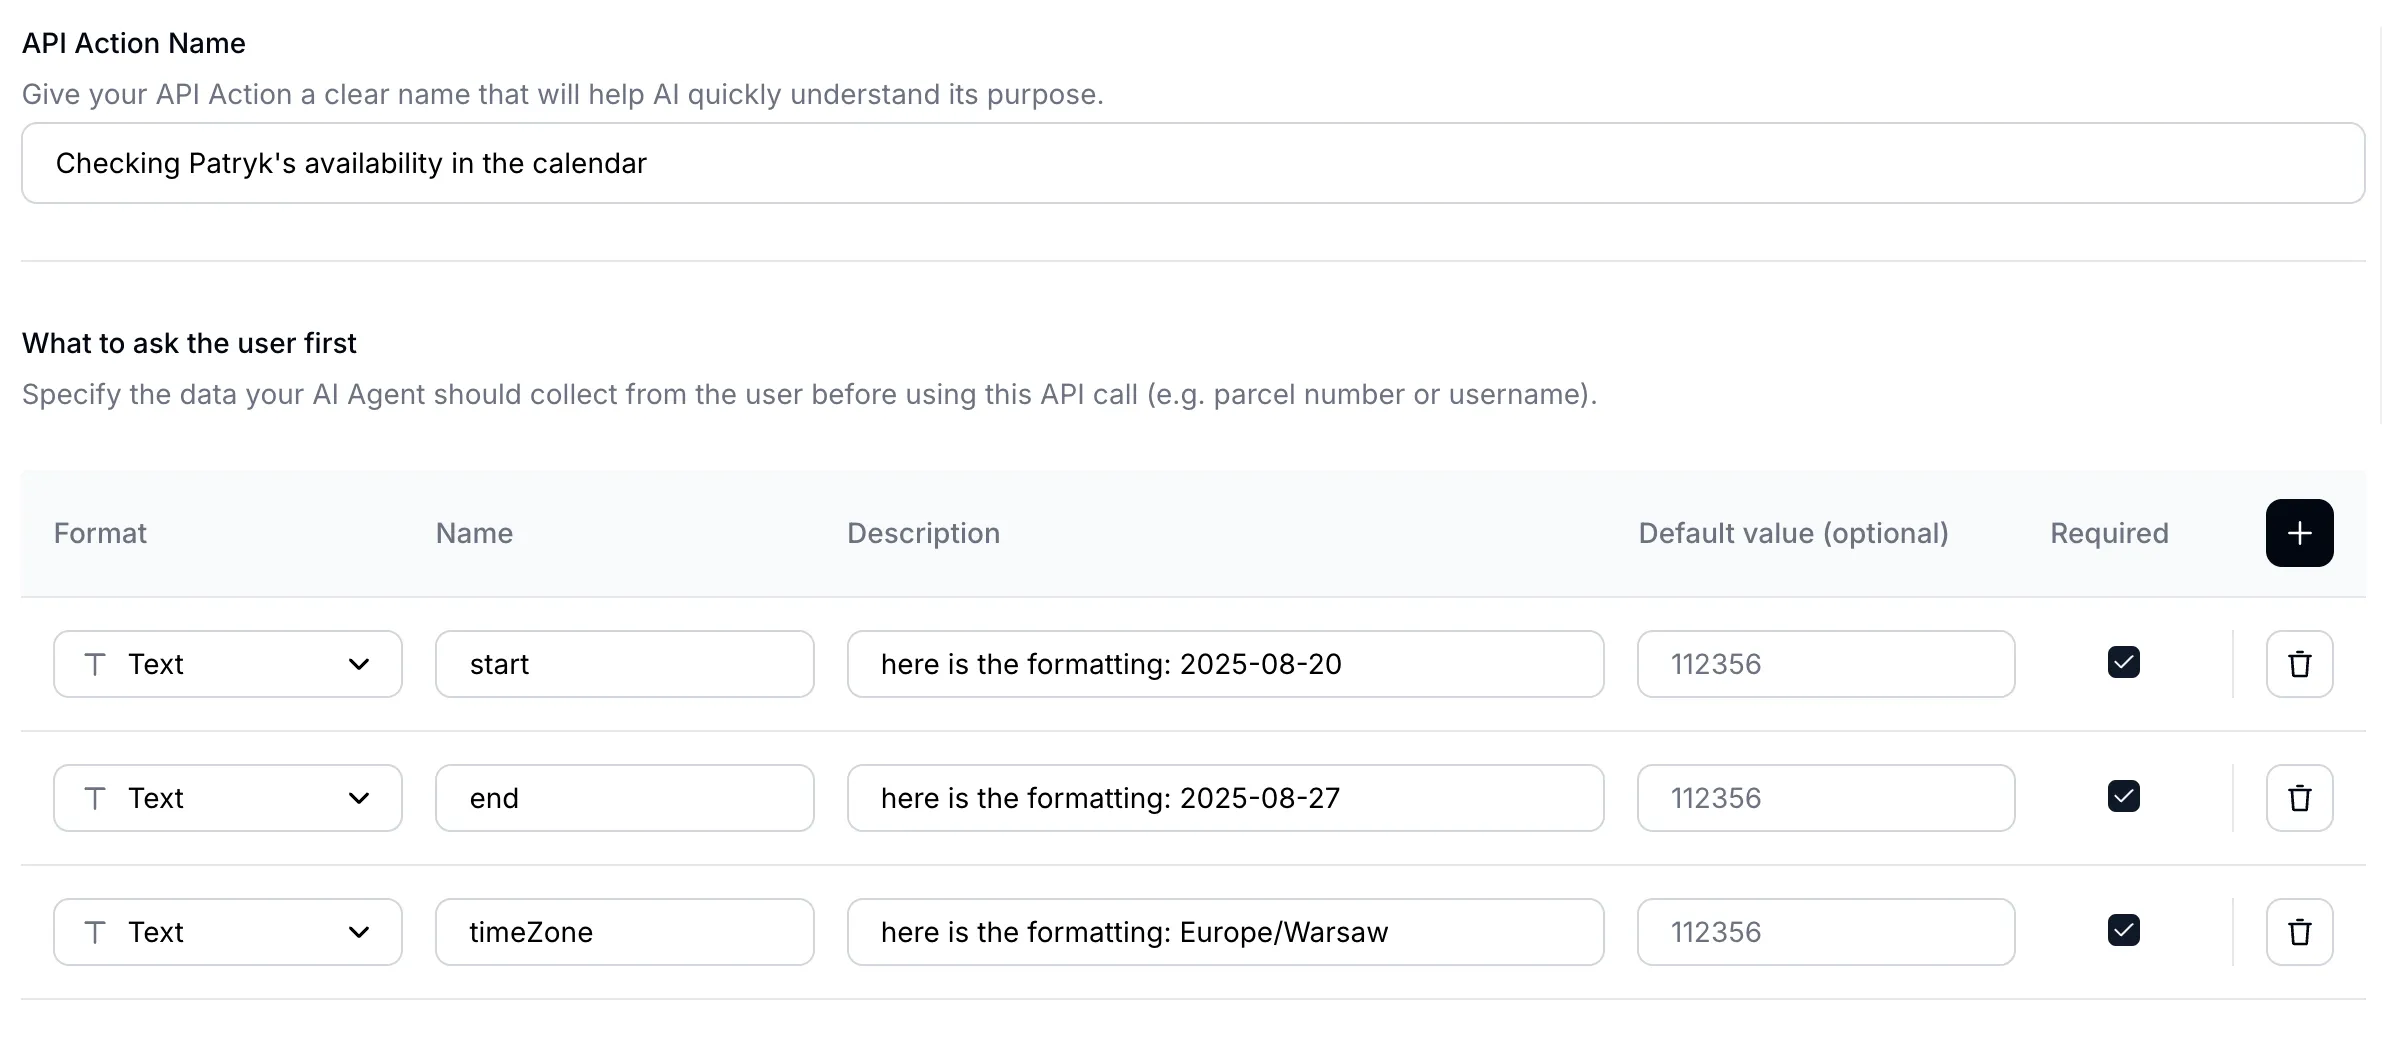Image resolution: width=2382 pixels, height=1052 pixels.
Task: Delete the timeZone field row
Action: click(2298, 932)
